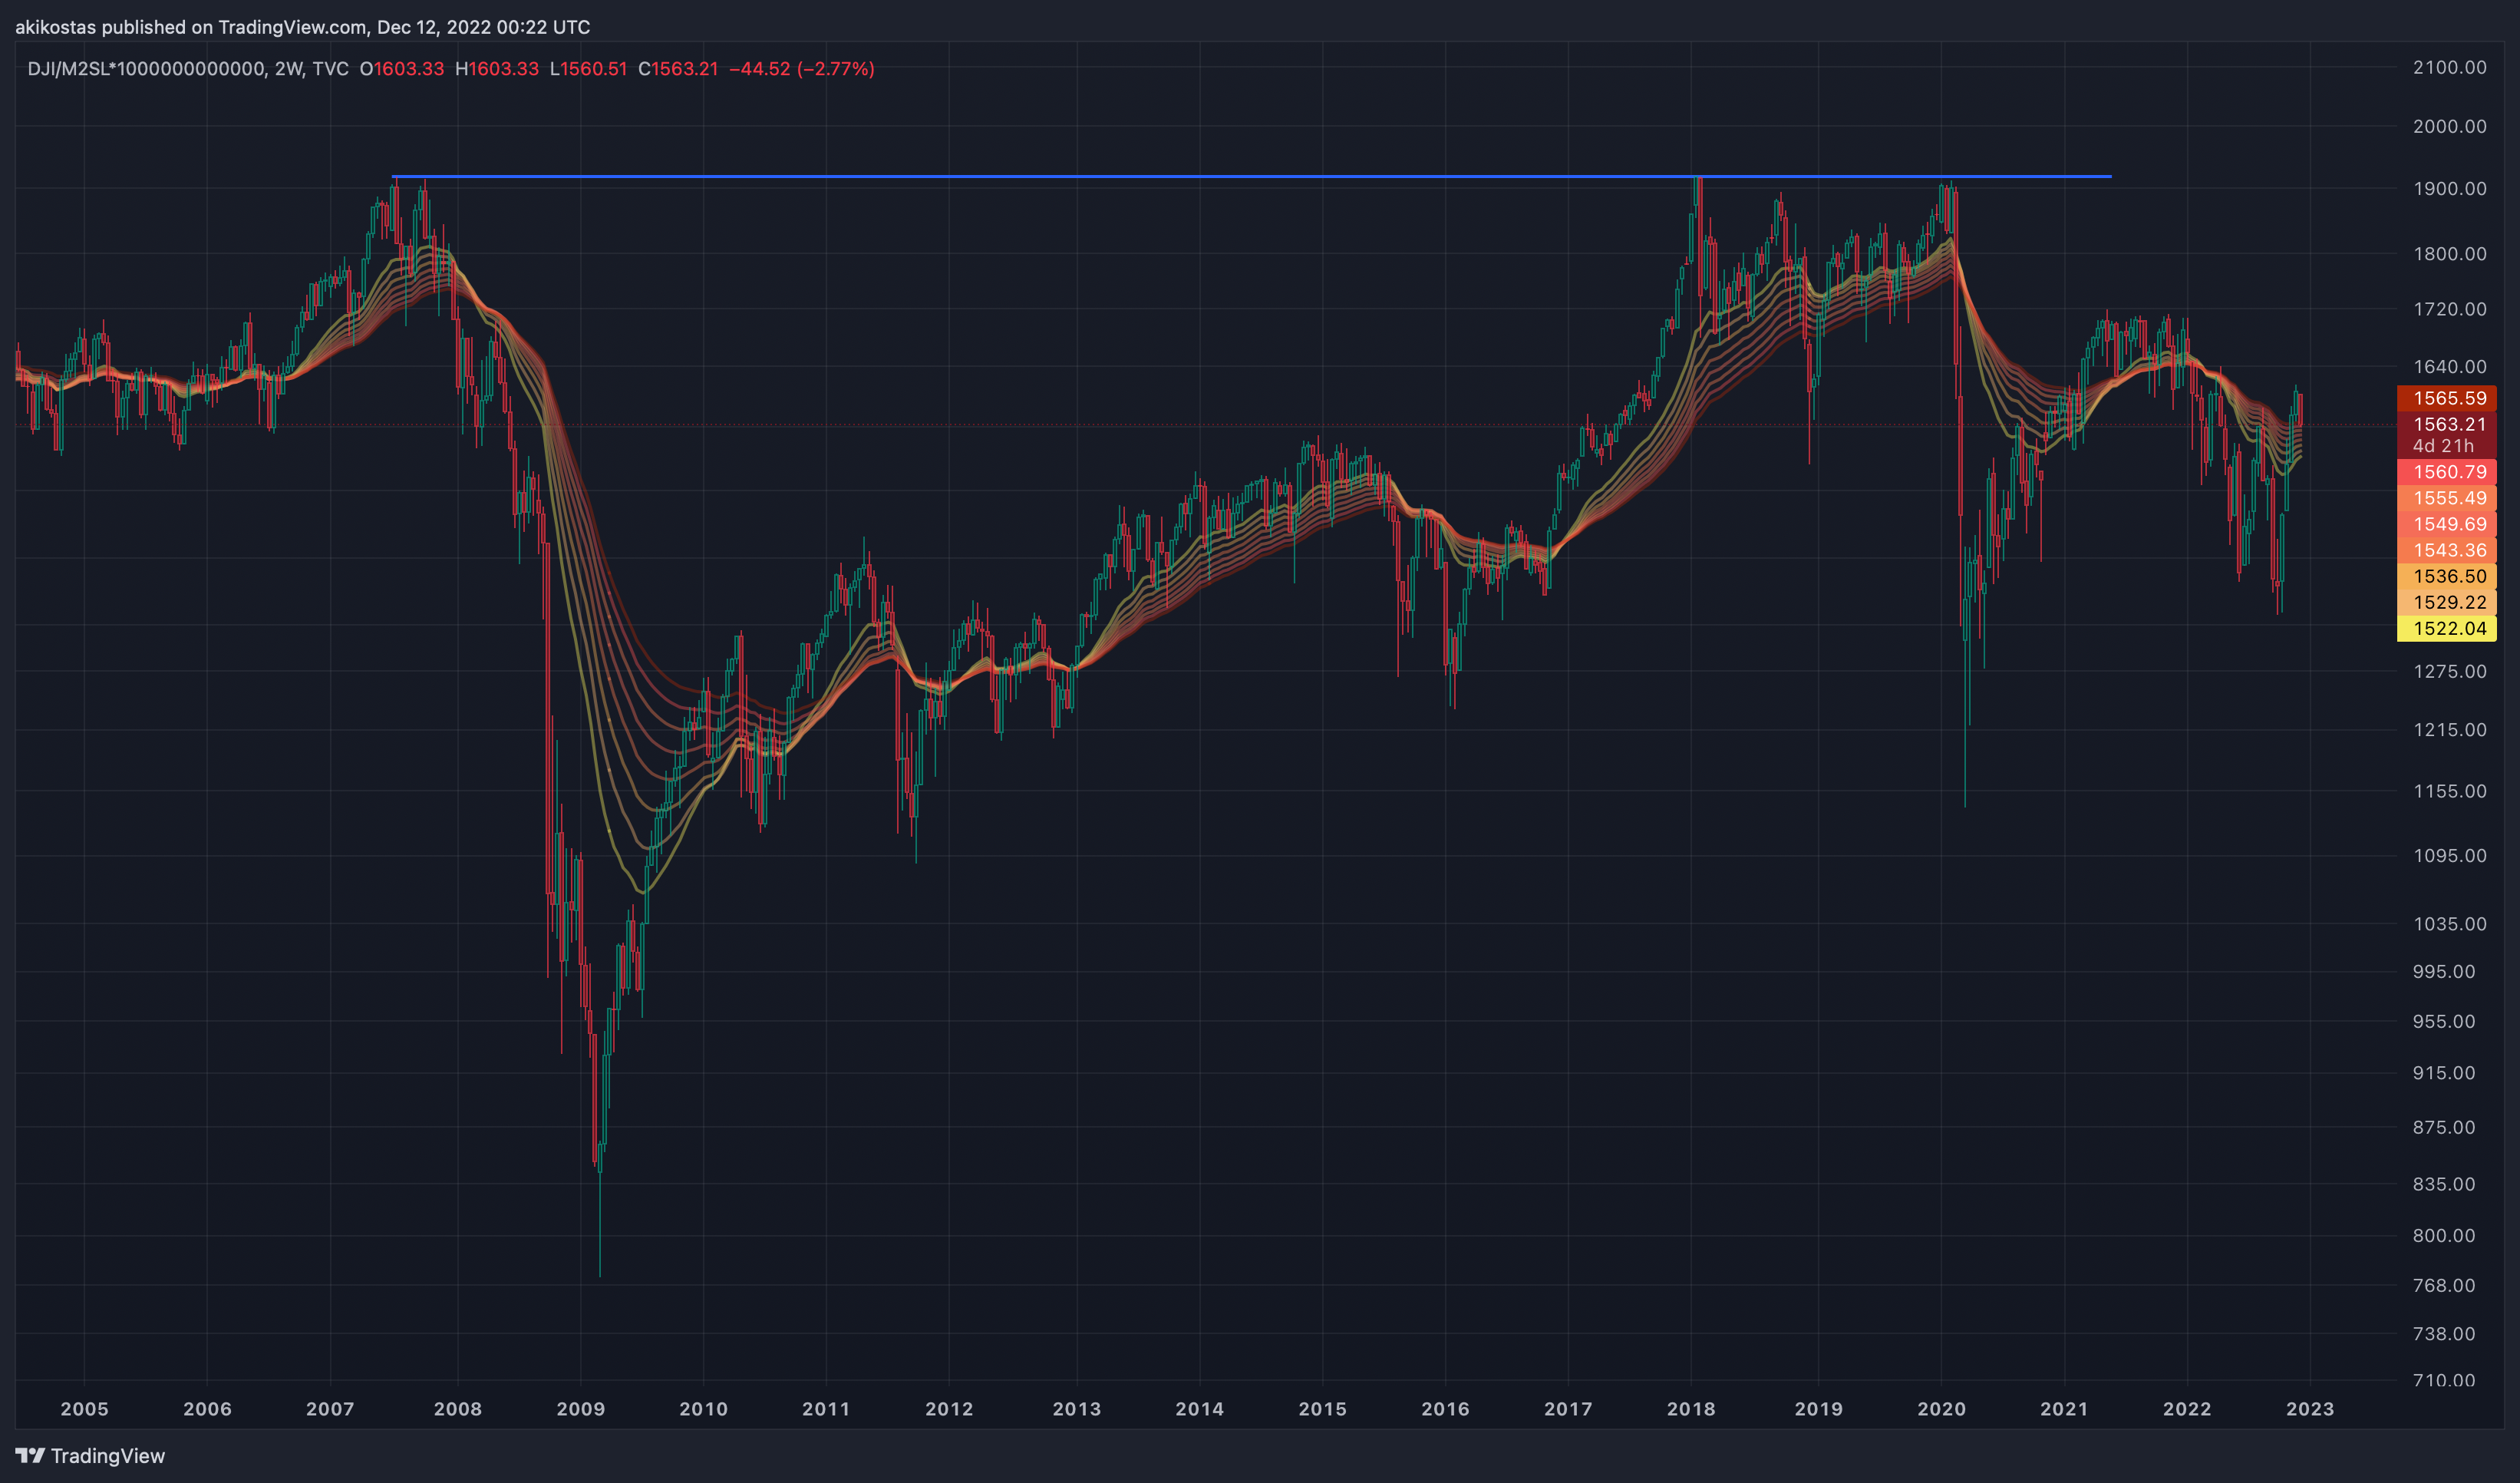Click the DJI/M2SL*1000000000000 symbol title

coord(146,69)
